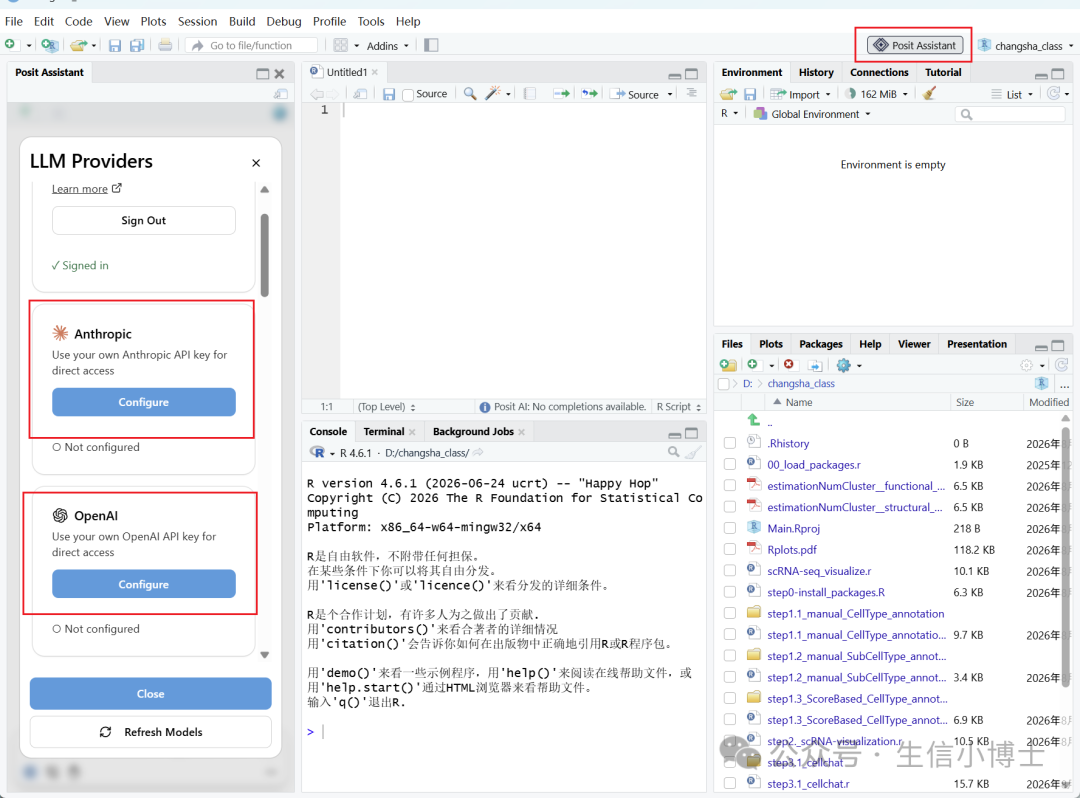Check the box for Rplots.pdf
The height and width of the screenshot is (798, 1080).
[730, 550]
